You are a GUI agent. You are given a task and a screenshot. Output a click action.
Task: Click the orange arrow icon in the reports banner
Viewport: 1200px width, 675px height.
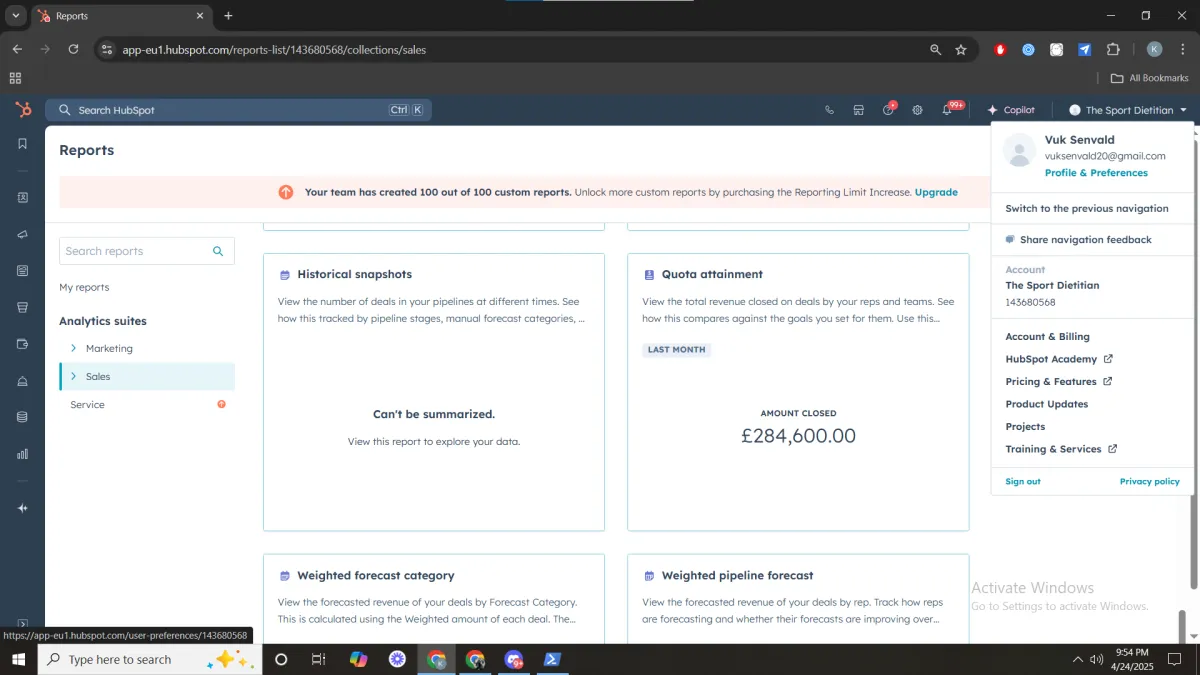[286, 192]
